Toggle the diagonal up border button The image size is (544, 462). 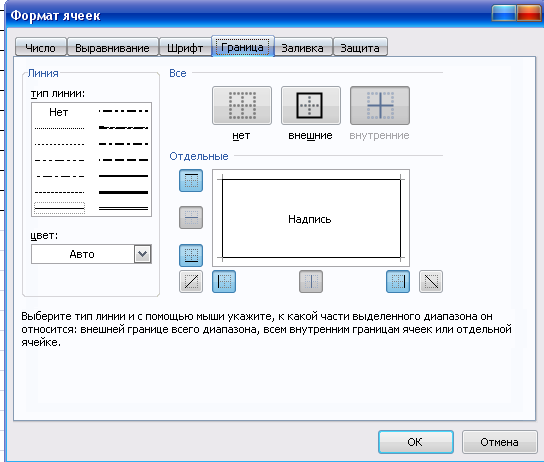[191, 281]
